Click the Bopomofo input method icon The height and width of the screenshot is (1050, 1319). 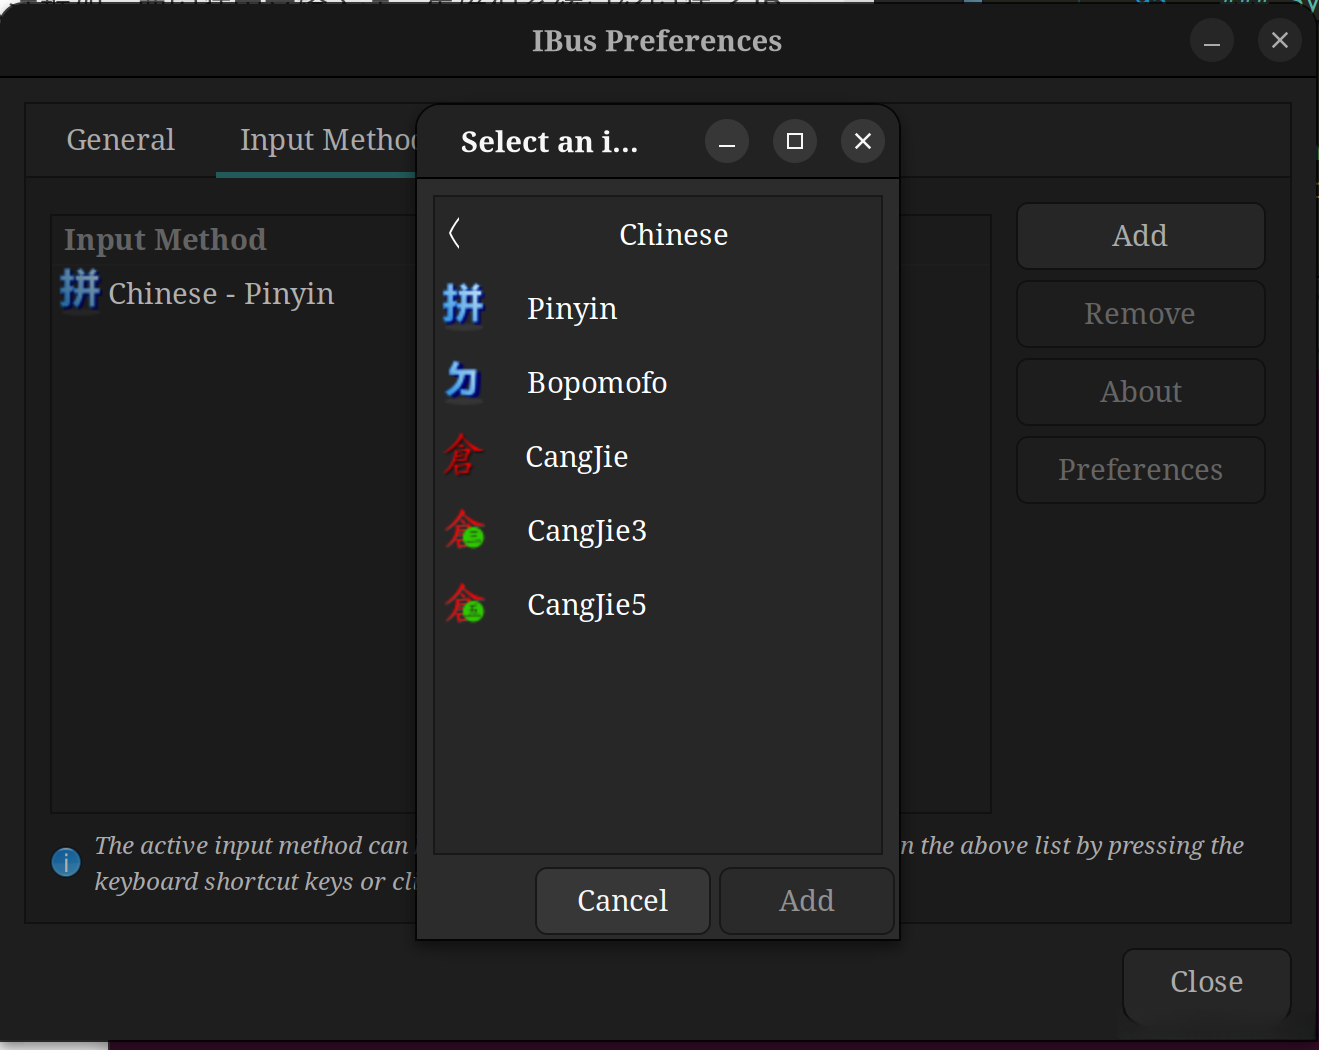coord(463,381)
